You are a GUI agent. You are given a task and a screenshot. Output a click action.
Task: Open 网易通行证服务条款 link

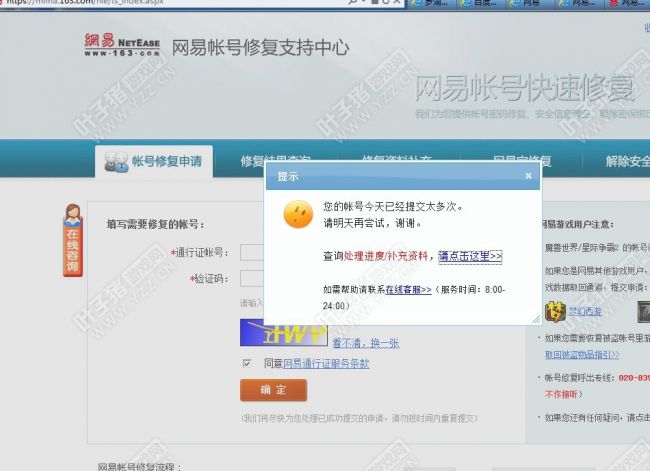click(x=326, y=363)
